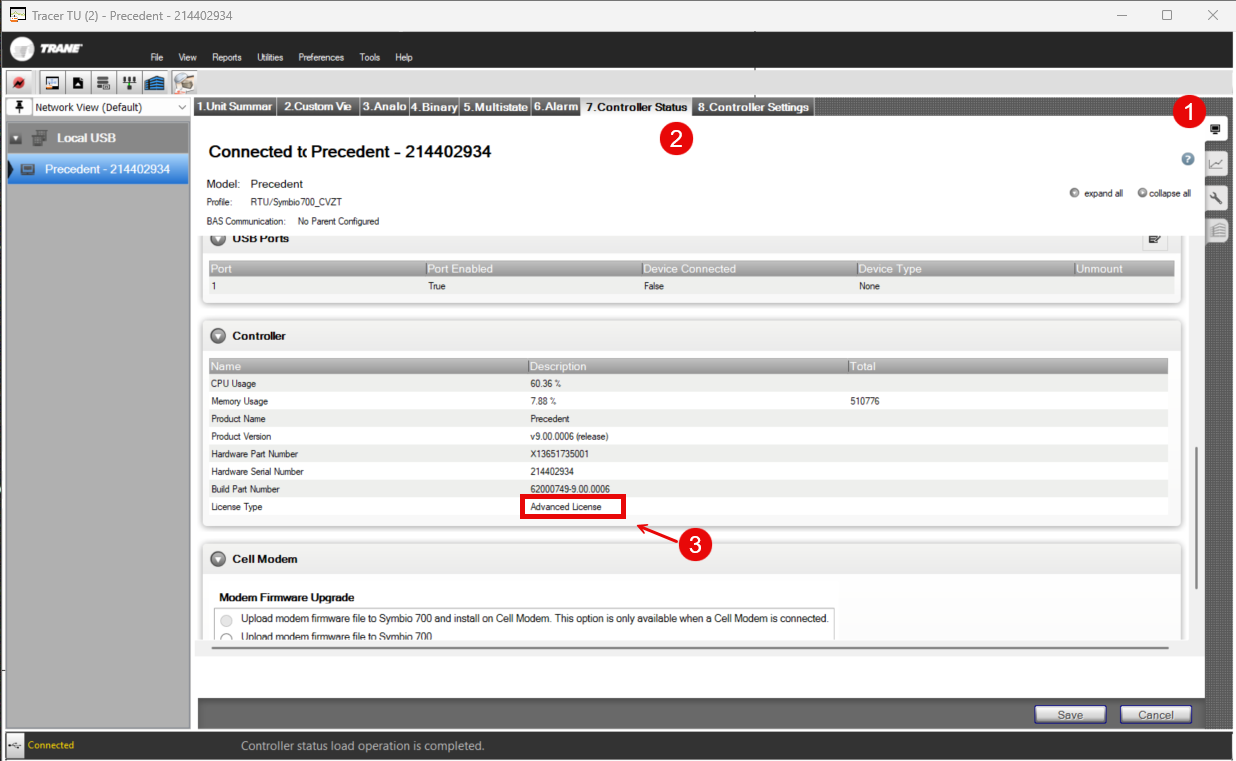Open the server storage toolbar icon
The width and height of the screenshot is (1236, 761).
click(103, 82)
